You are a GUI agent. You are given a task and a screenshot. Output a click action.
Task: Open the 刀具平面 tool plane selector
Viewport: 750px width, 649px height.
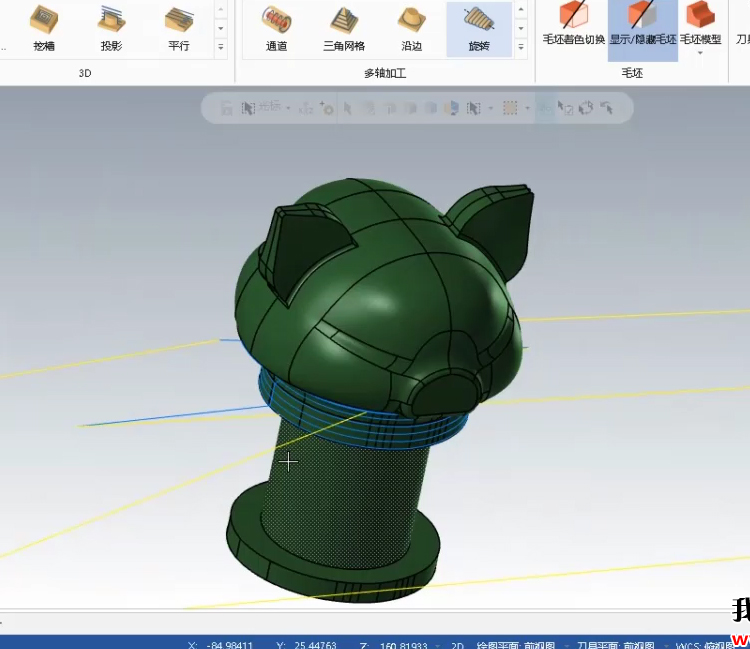tap(616, 645)
